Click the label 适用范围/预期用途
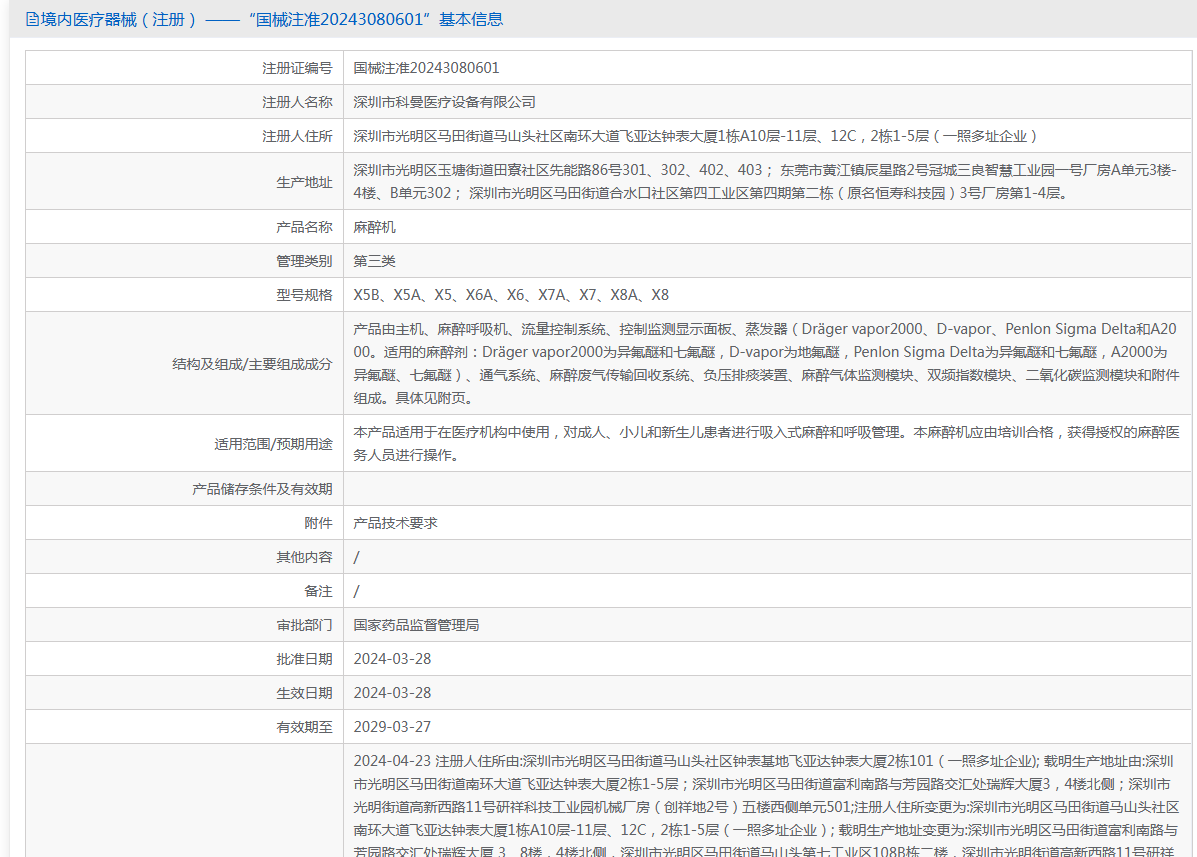The height and width of the screenshot is (857, 1197). click(x=273, y=443)
